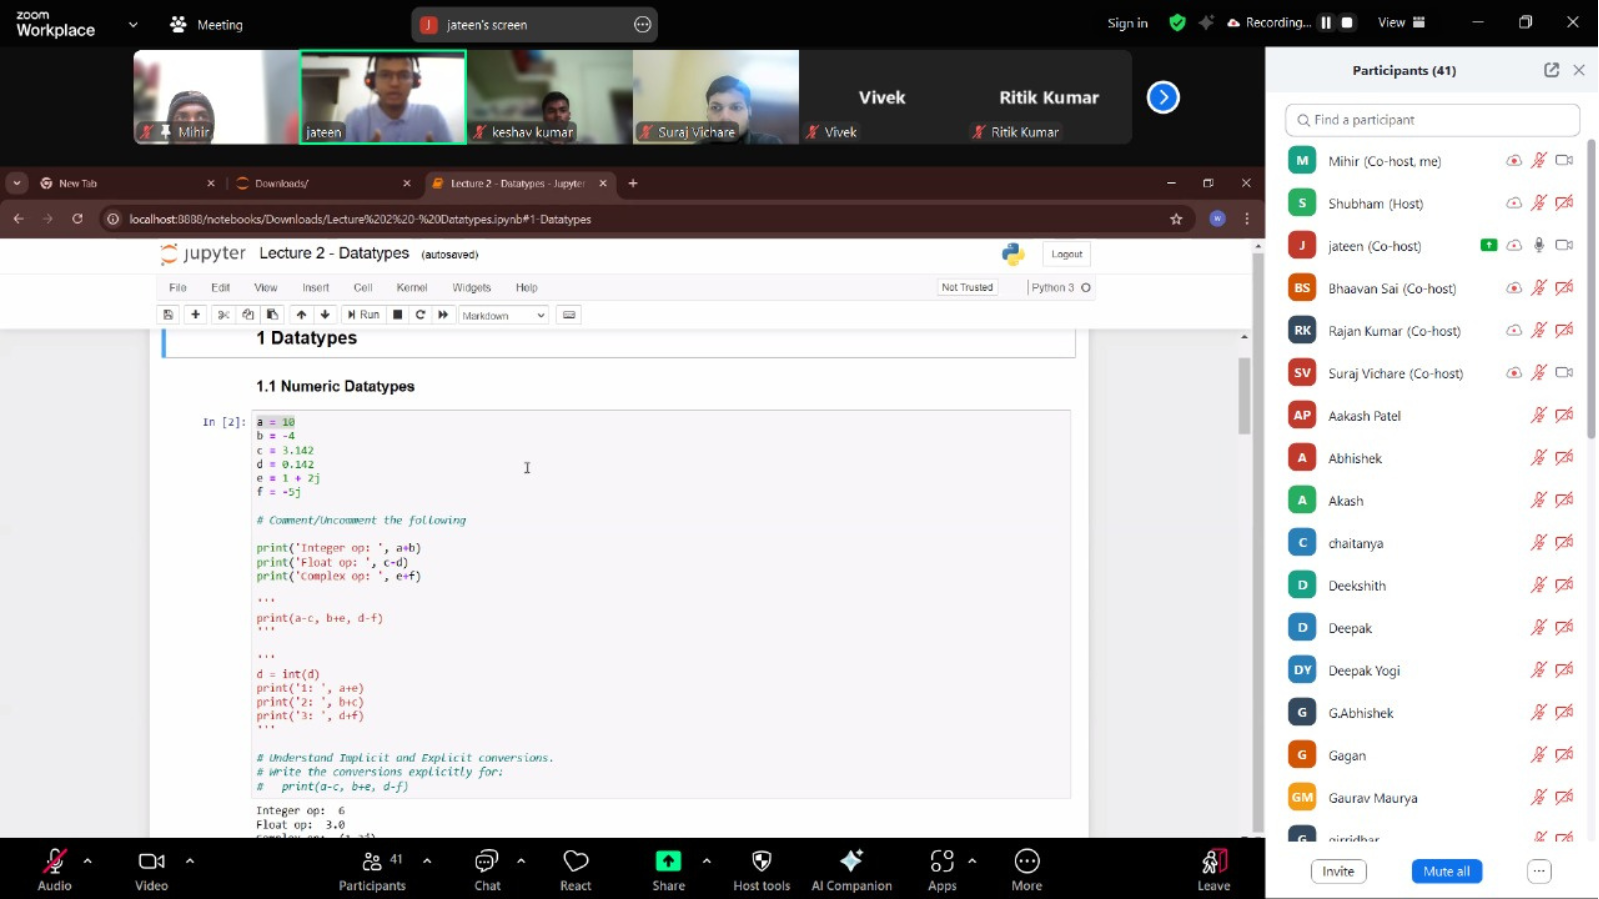Restart the kernel with the circular arrow

pos(421,315)
